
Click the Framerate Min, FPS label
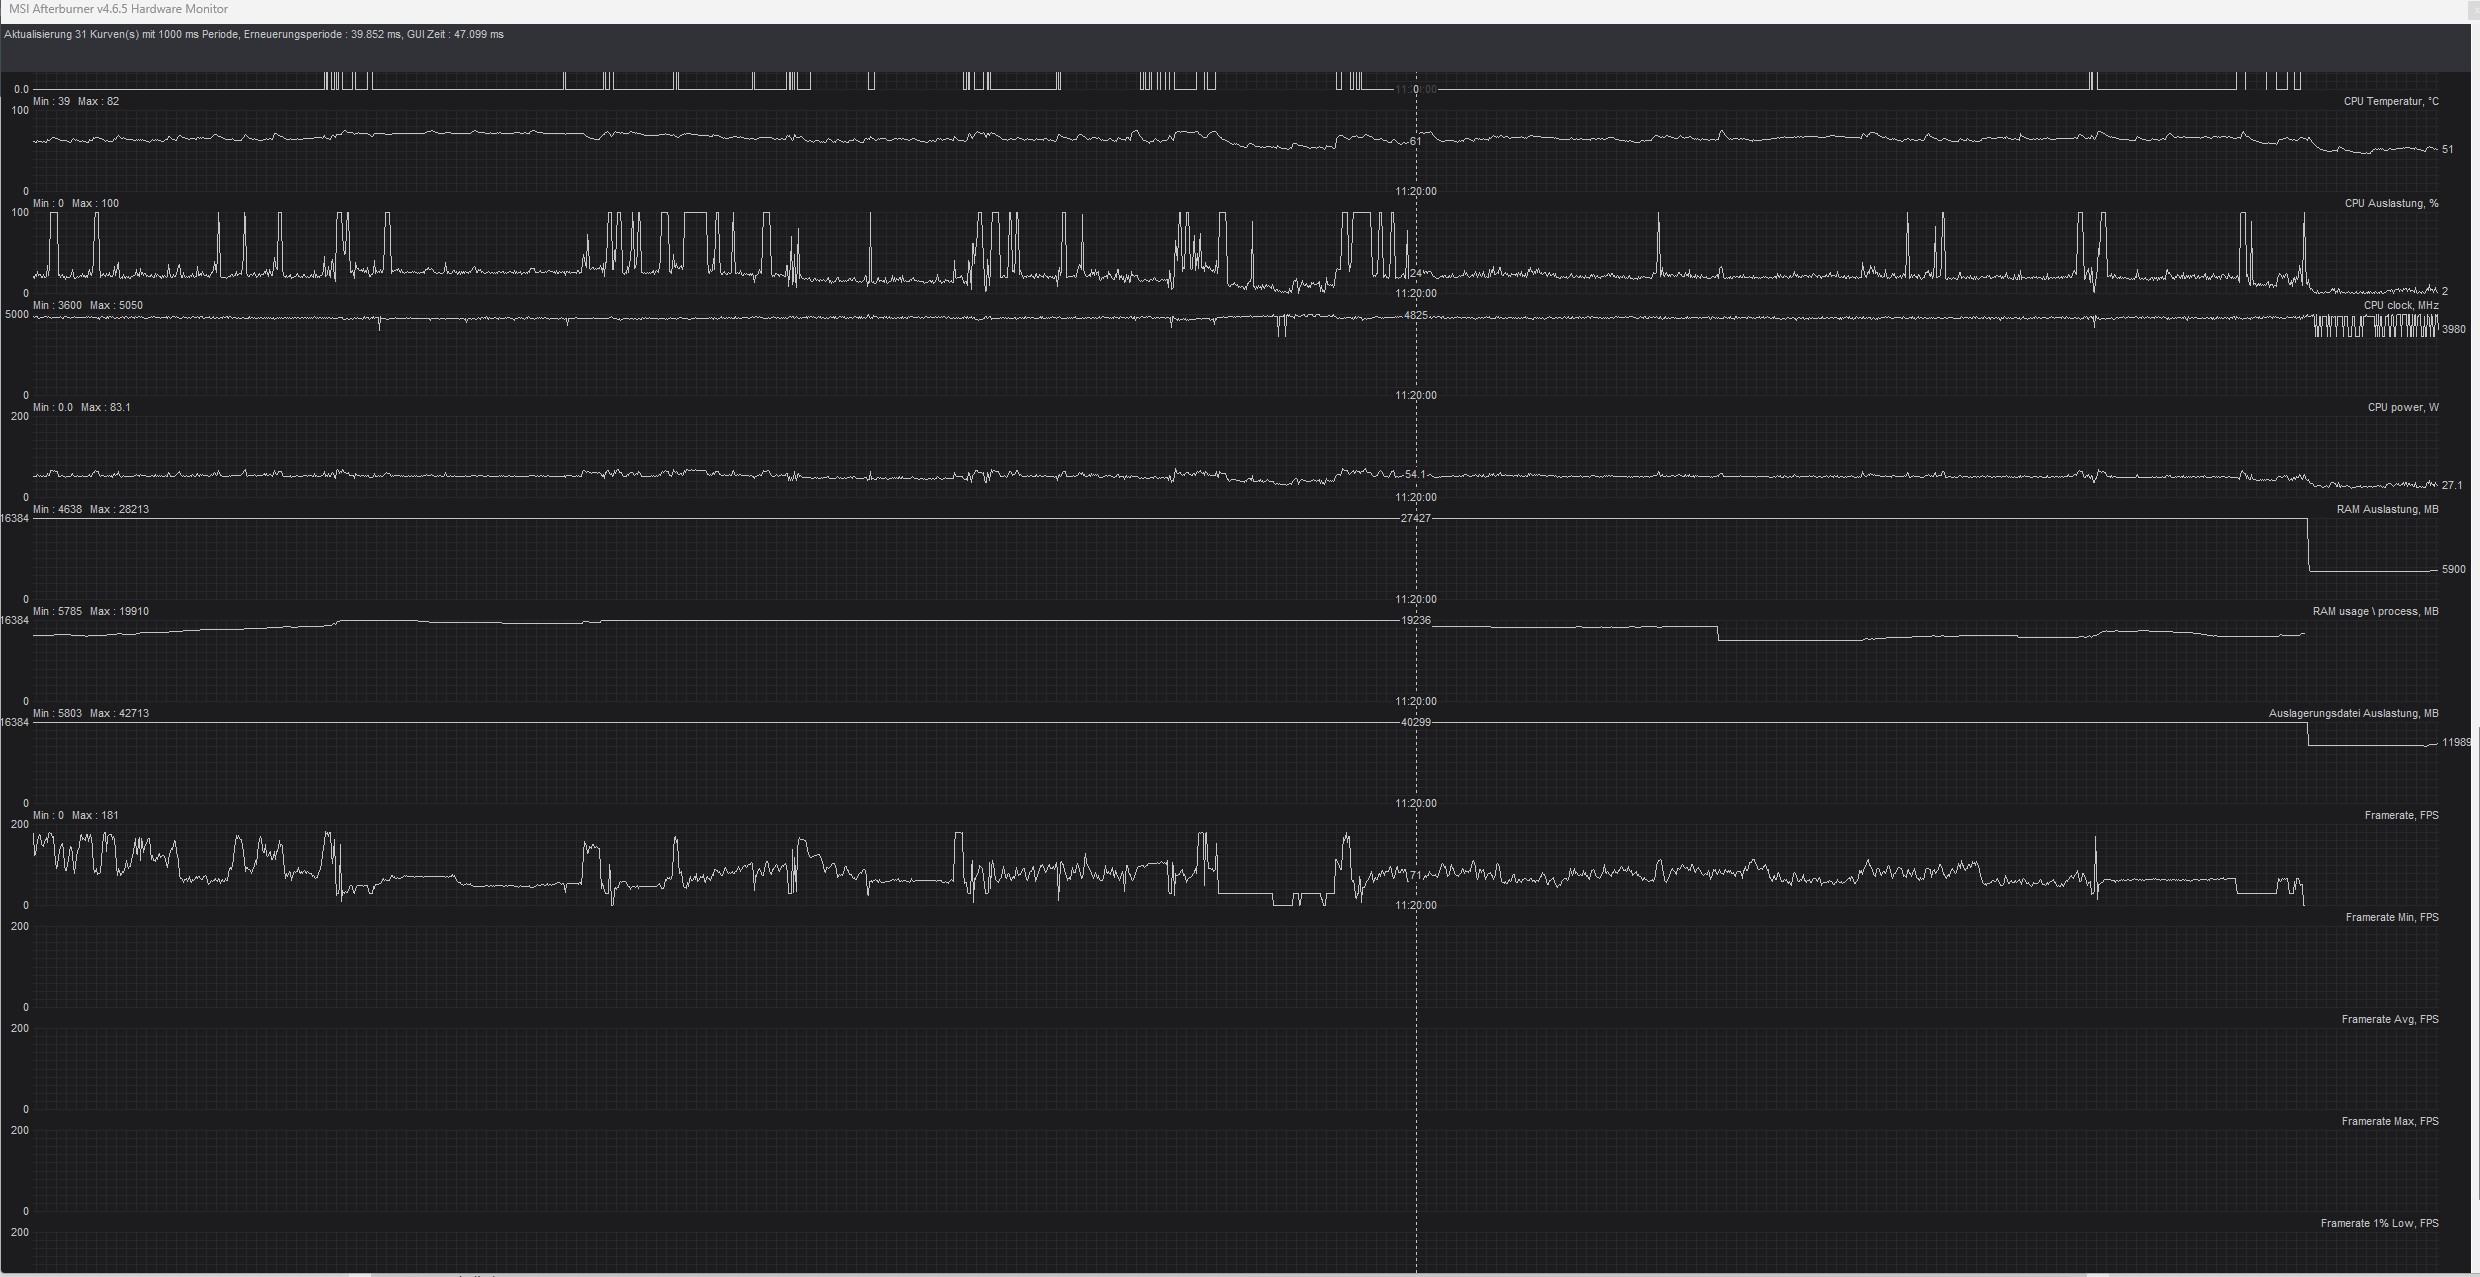click(x=2391, y=917)
